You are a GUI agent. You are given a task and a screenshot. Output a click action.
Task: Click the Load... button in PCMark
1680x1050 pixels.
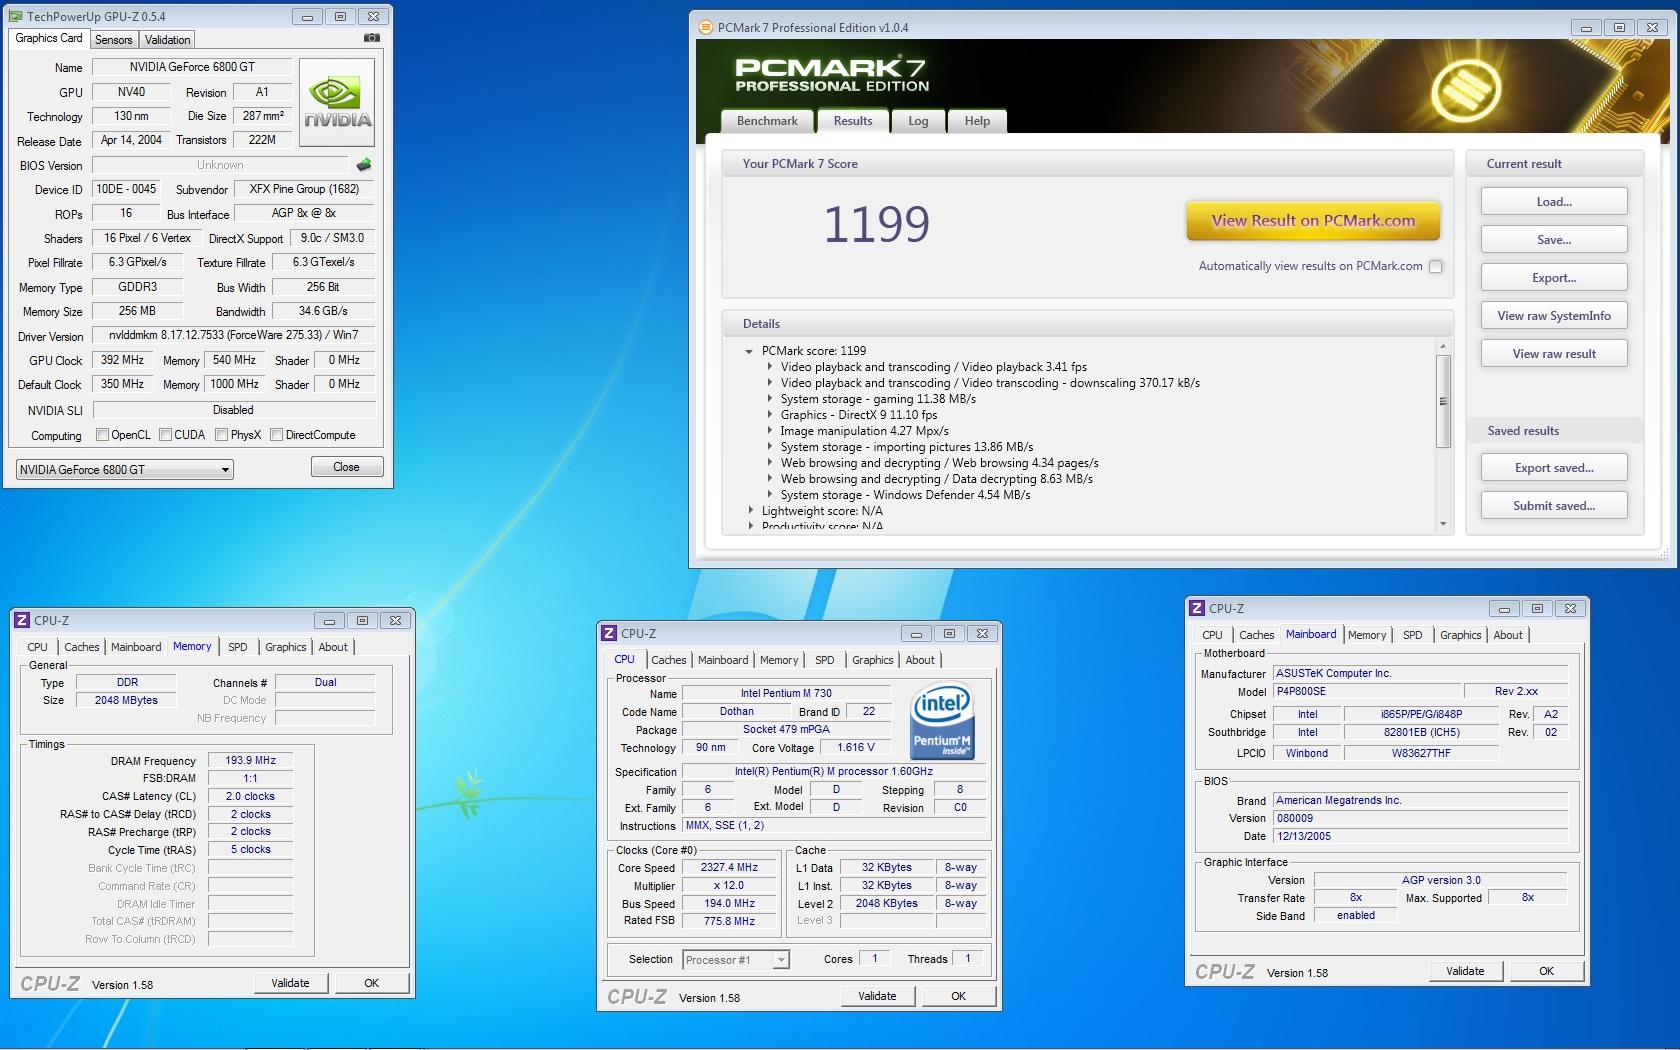(x=1554, y=201)
